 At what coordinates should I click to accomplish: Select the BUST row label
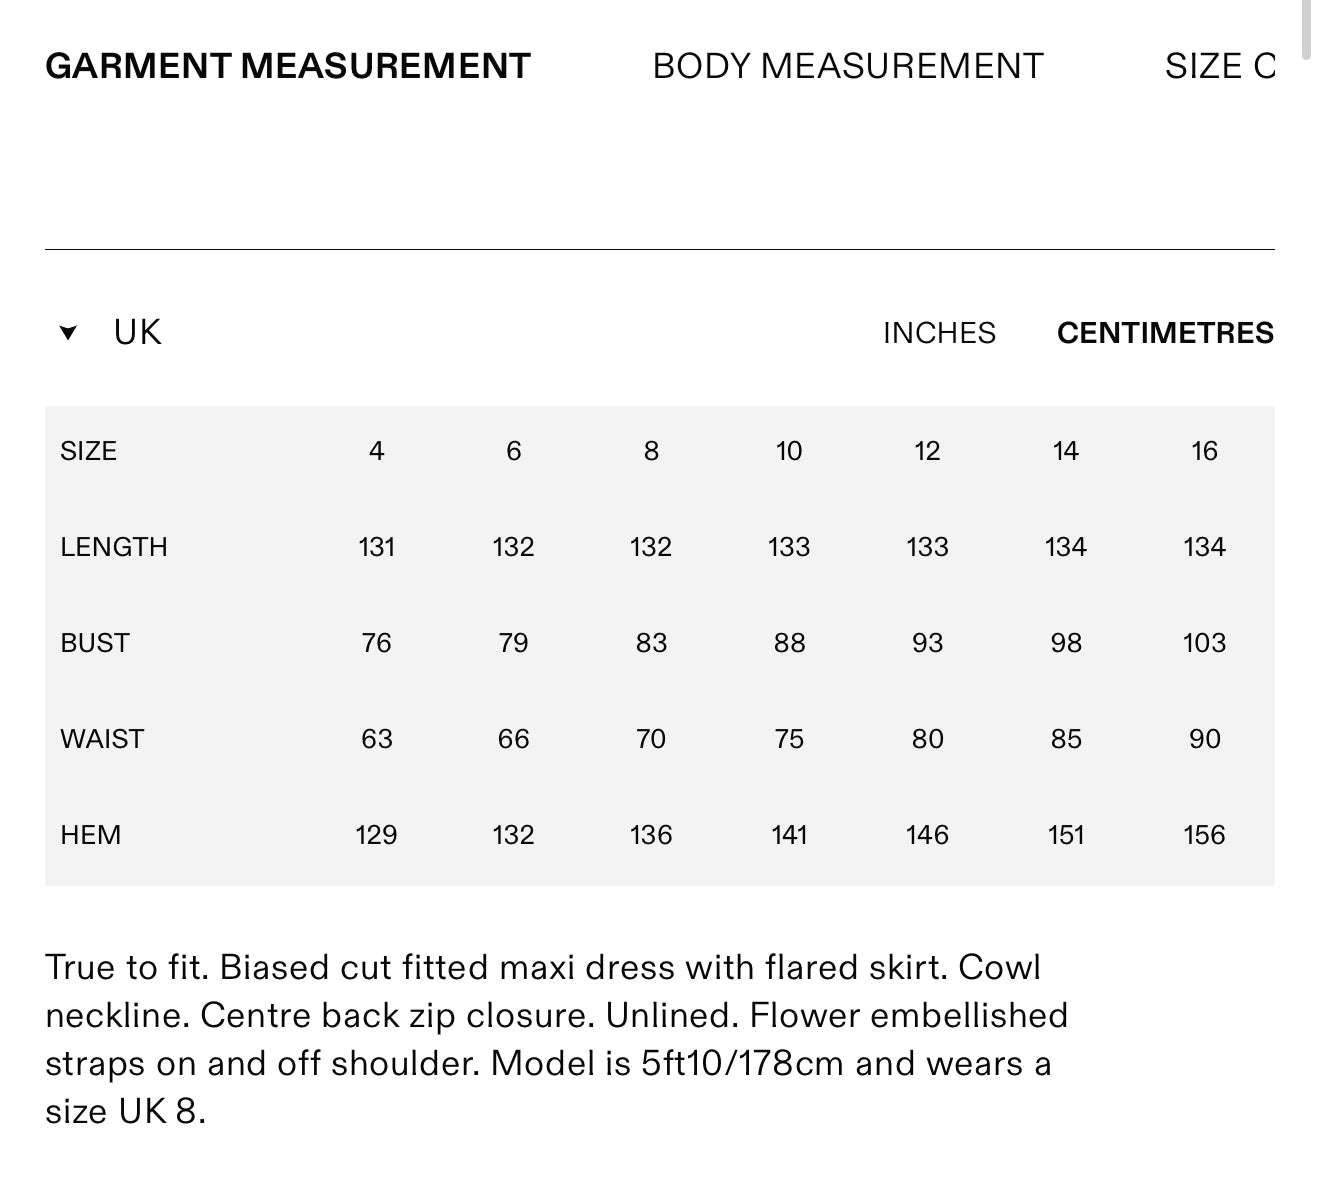95,643
